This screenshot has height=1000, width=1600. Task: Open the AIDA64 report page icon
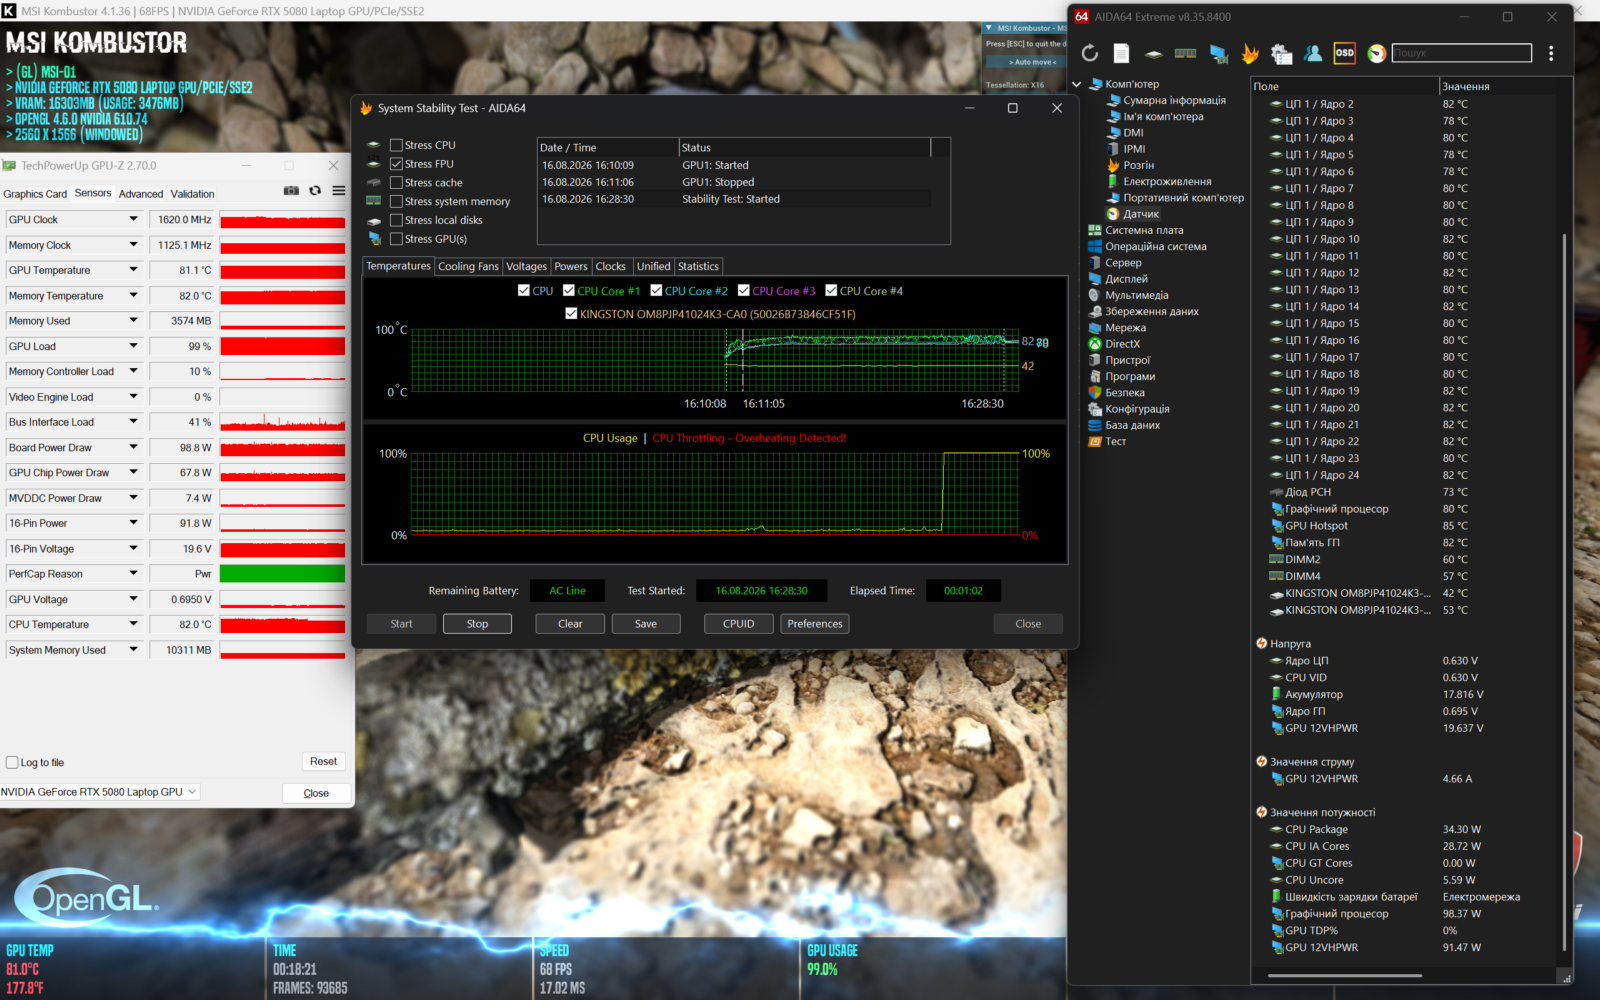[x=1122, y=53]
